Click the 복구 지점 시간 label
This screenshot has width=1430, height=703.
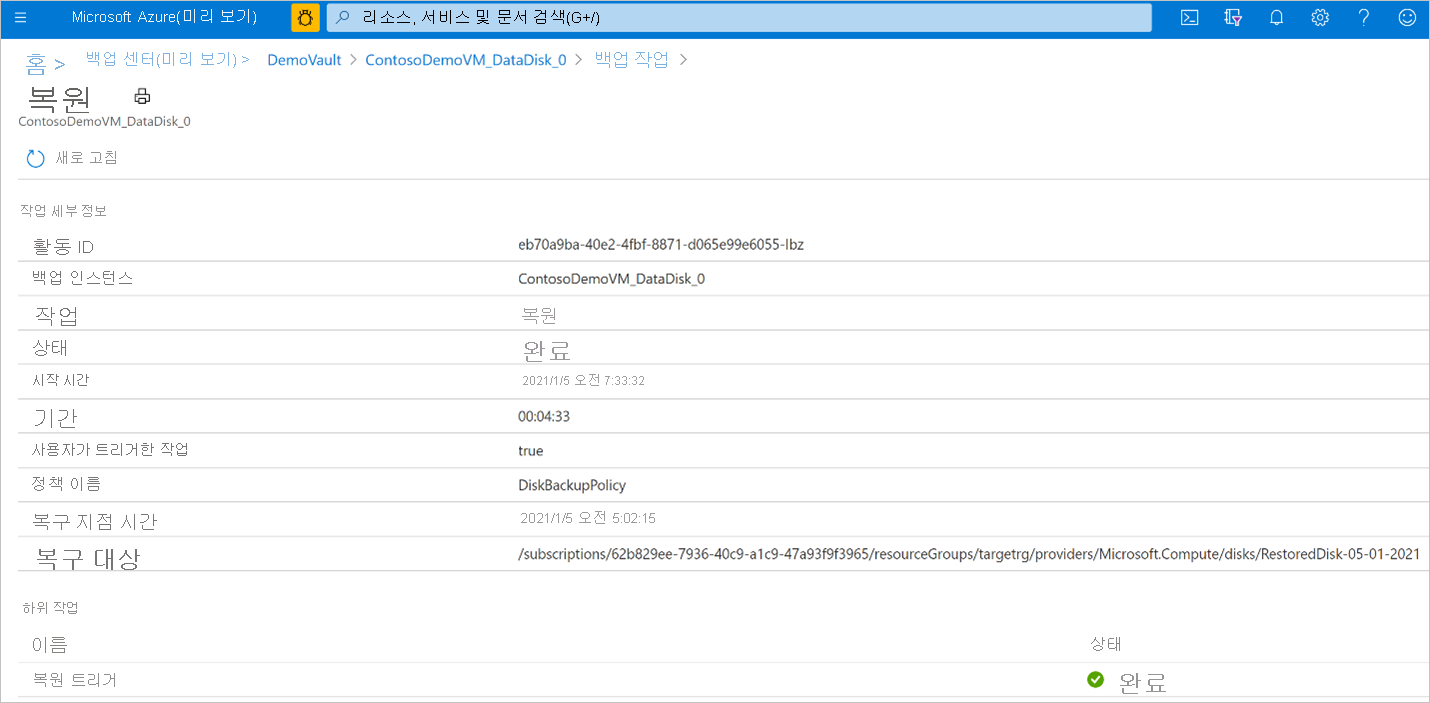tap(95, 522)
